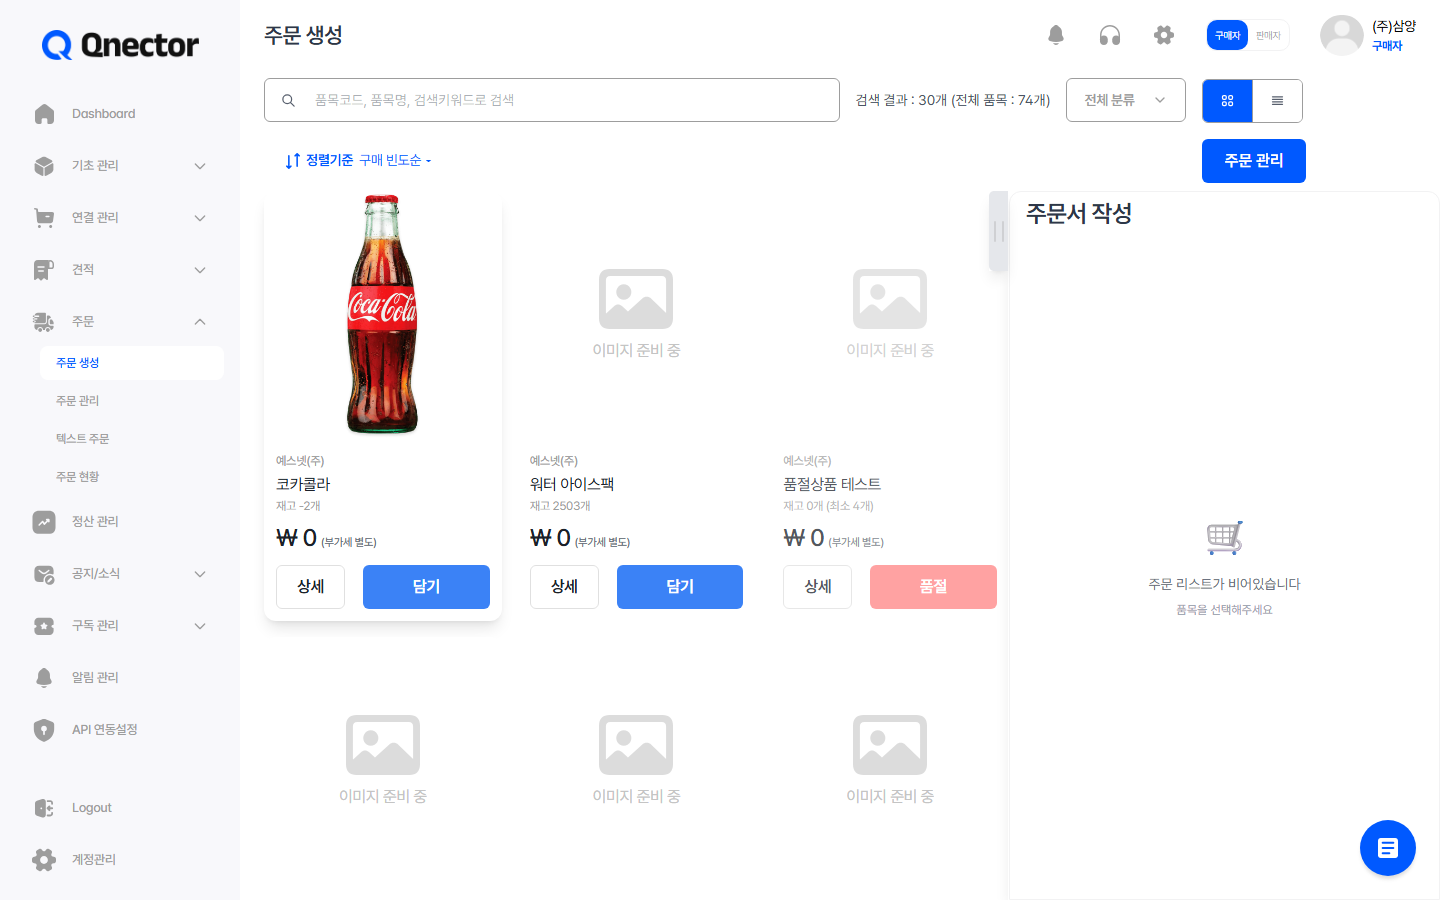The height and width of the screenshot is (900, 1440).
Task: Click the Qnector logo
Action: pyautogui.click(x=120, y=45)
